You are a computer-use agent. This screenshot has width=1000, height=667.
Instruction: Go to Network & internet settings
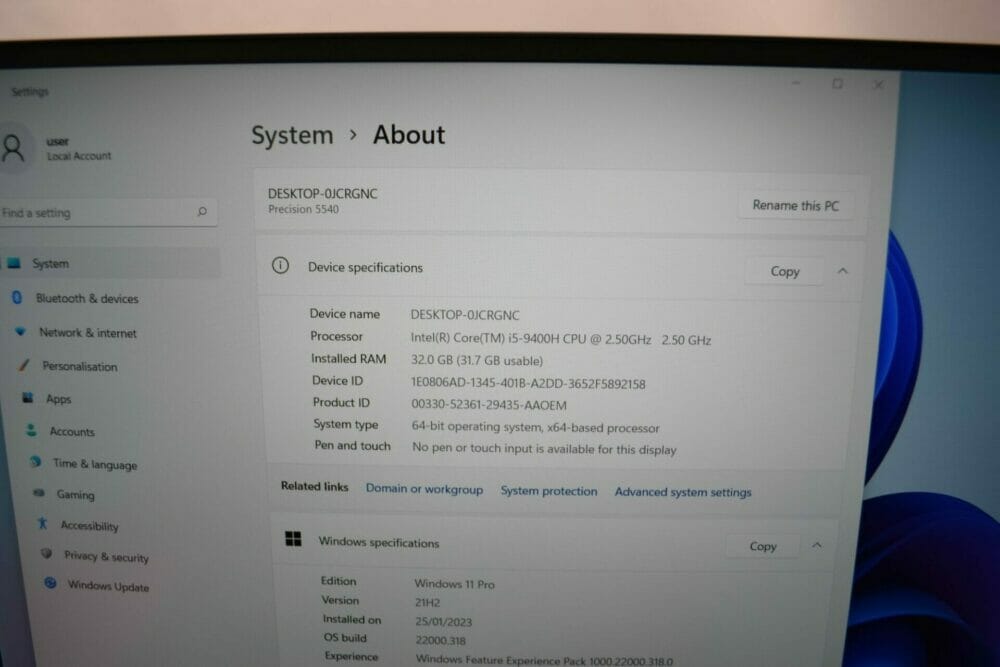coord(88,333)
